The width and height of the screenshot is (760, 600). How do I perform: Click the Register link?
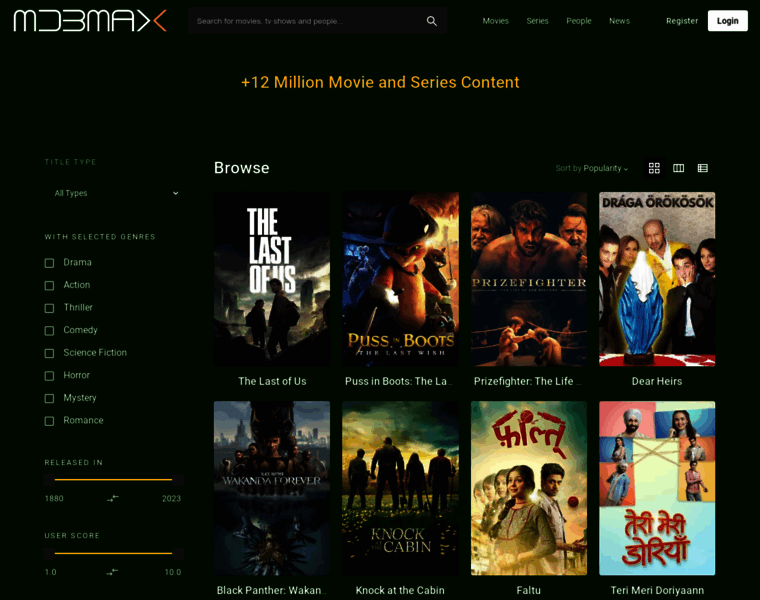[x=682, y=21]
